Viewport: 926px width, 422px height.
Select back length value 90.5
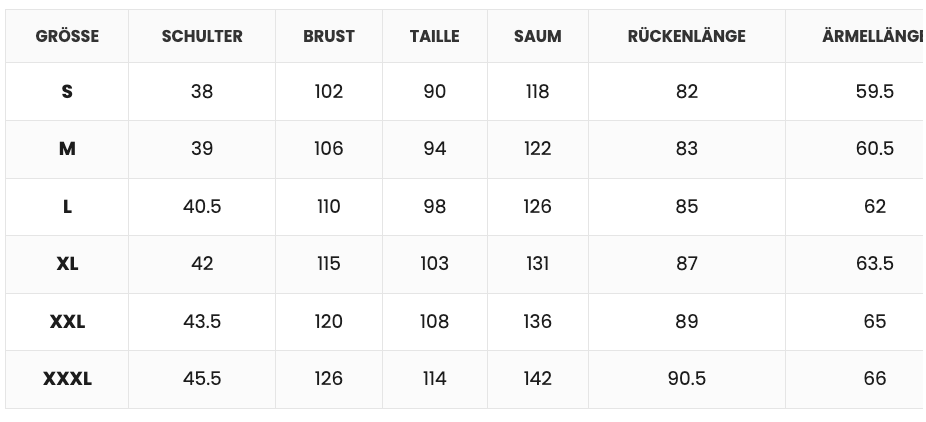(x=687, y=379)
